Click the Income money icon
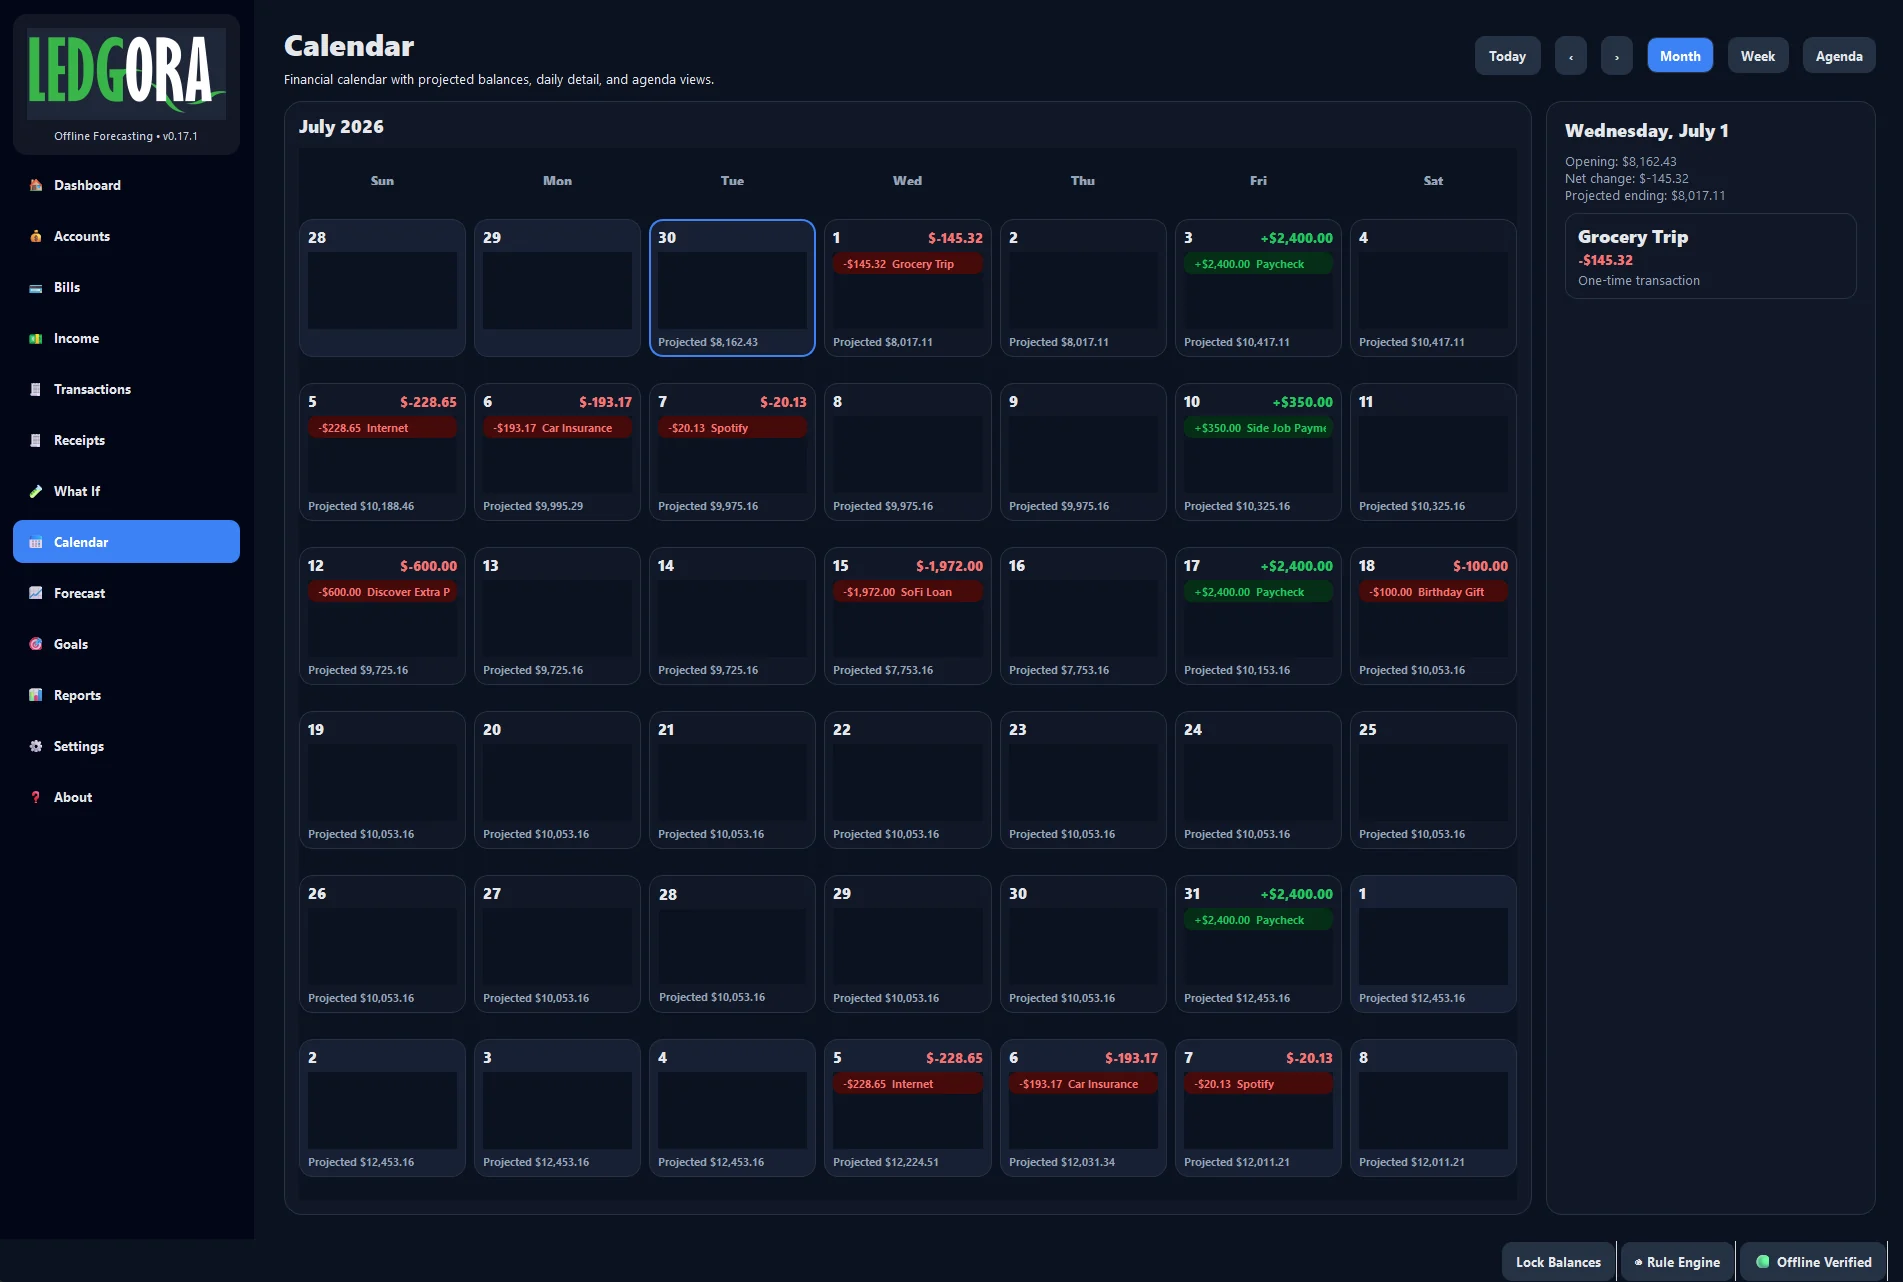1903x1282 pixels. pyautogui.click(x=36, y=338)
